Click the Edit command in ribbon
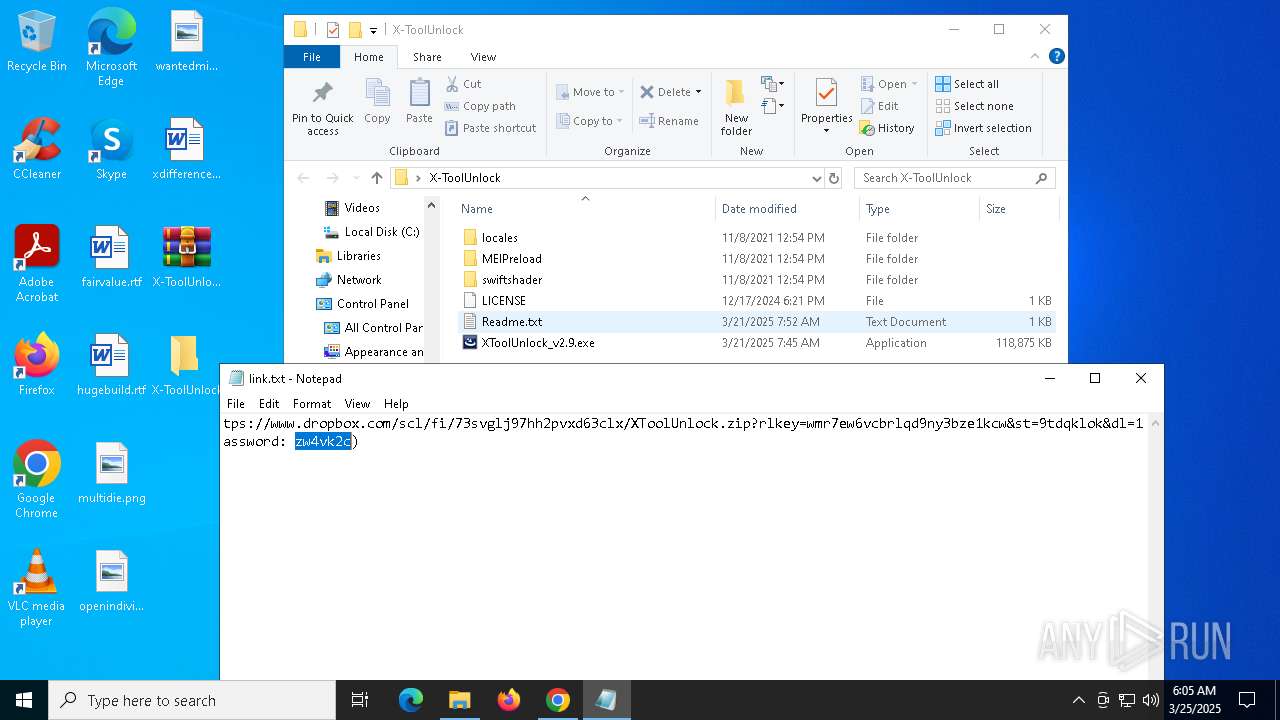 click(879, 106)
